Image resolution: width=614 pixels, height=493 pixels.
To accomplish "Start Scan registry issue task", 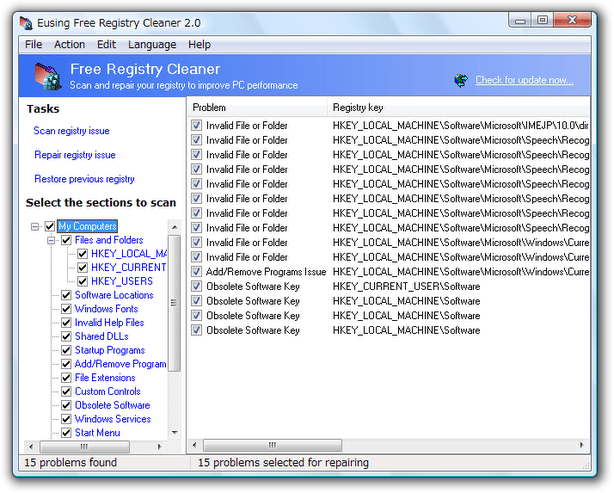I will (x=71, y=131).
